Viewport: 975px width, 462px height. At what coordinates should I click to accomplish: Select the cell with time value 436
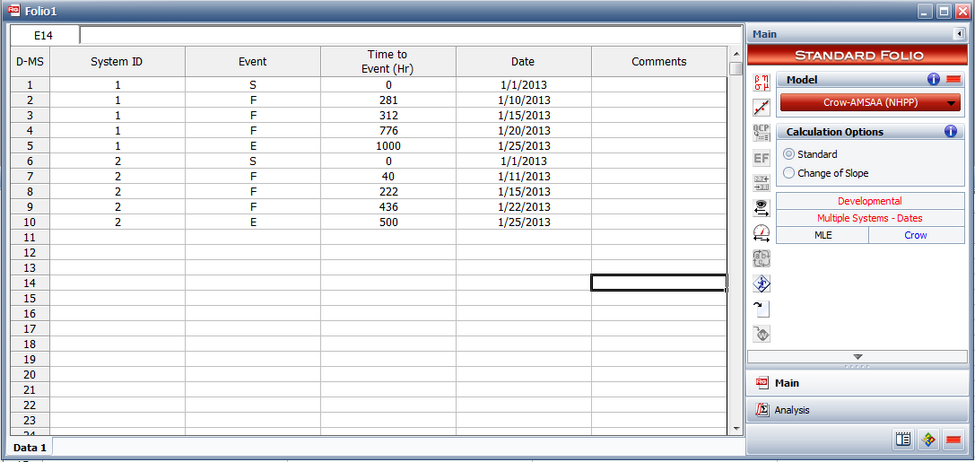(x=388, y=206)
